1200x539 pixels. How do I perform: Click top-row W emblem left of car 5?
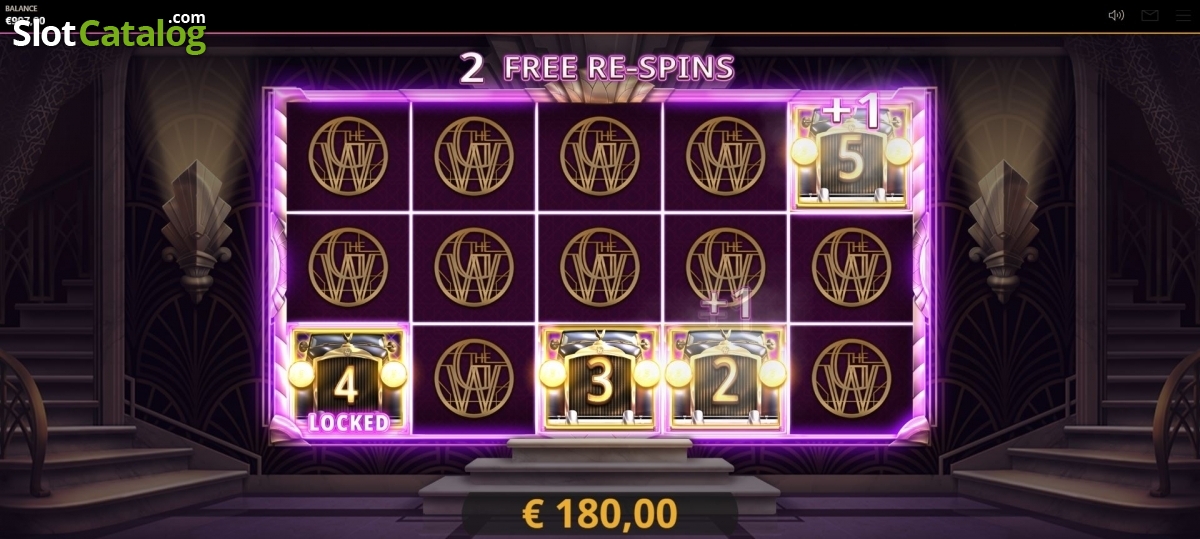point(725,156)
